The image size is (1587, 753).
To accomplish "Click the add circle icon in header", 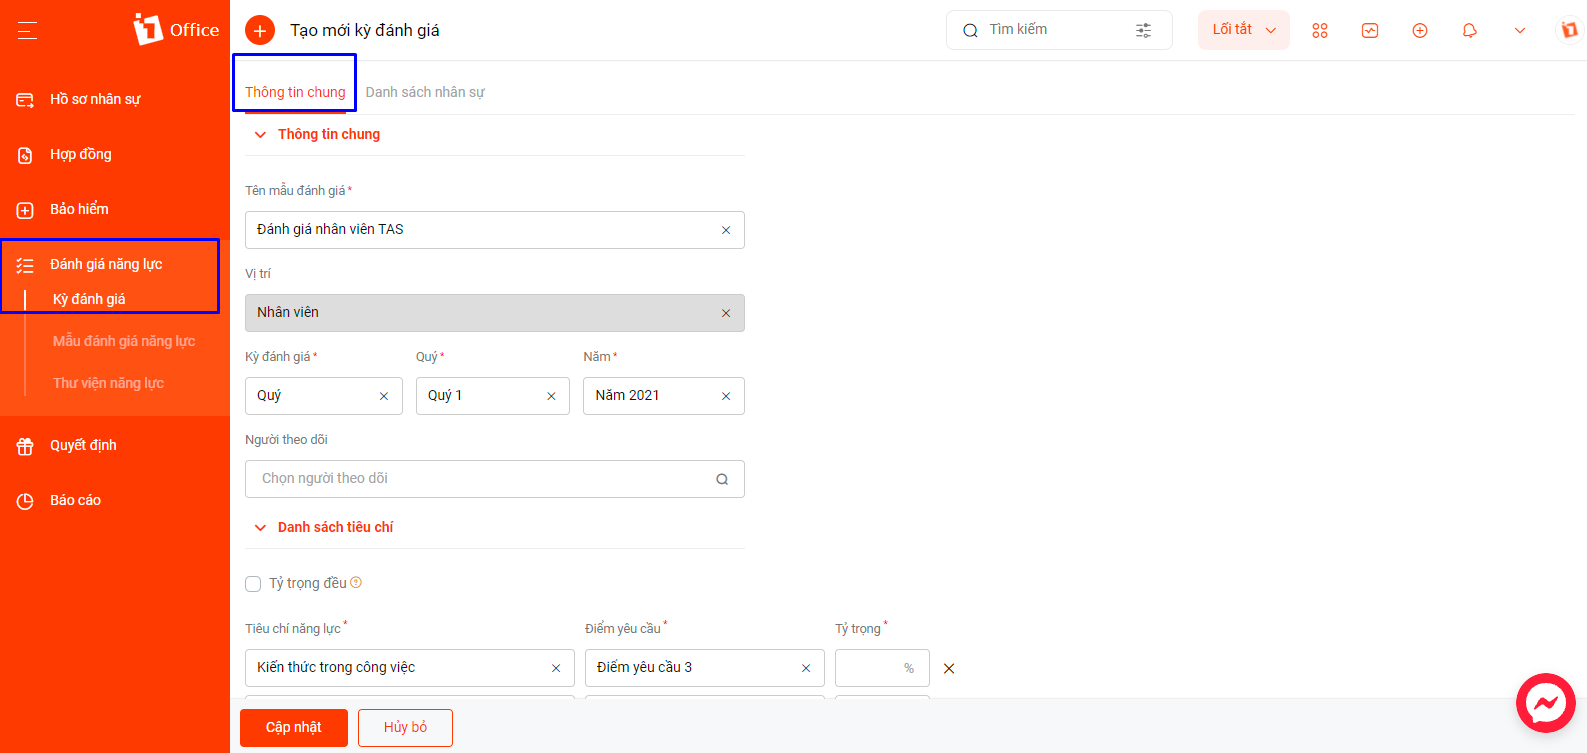I will pyautogui.click(x=1420, y=30).
